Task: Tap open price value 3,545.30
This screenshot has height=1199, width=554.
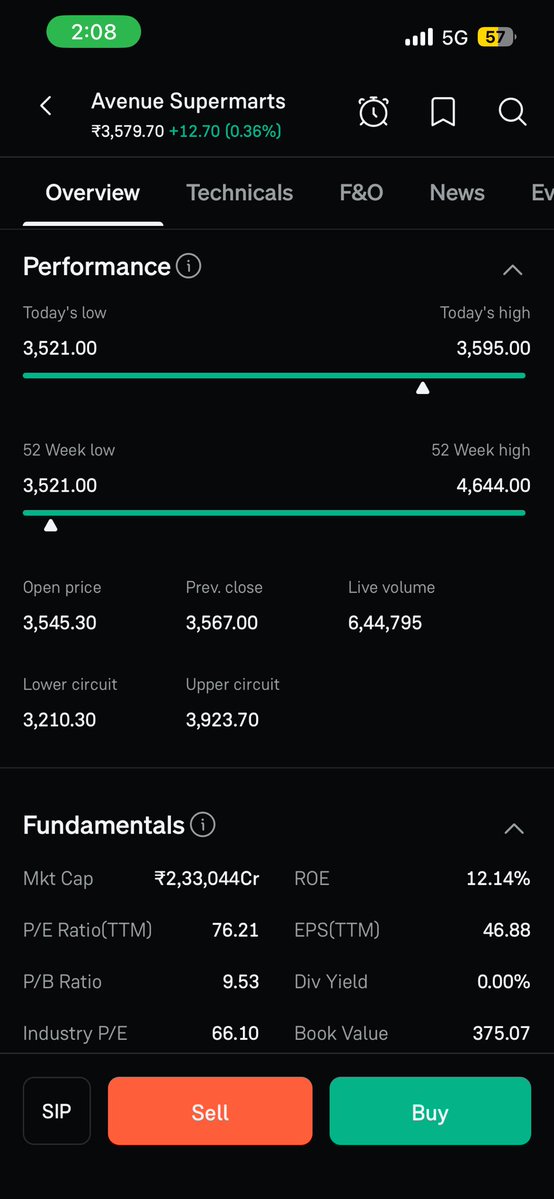Action: [x=60, y=623]
